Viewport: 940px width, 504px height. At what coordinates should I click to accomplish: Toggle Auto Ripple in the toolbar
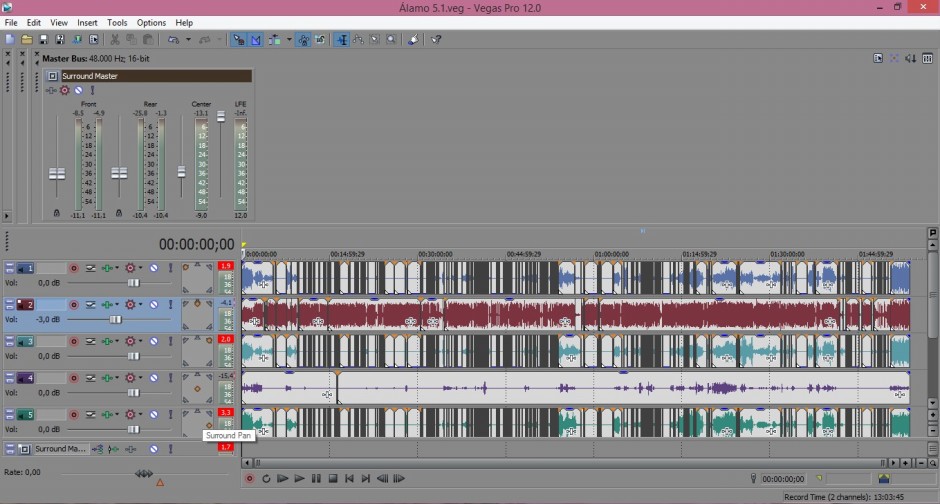click(x=275, y=40)
